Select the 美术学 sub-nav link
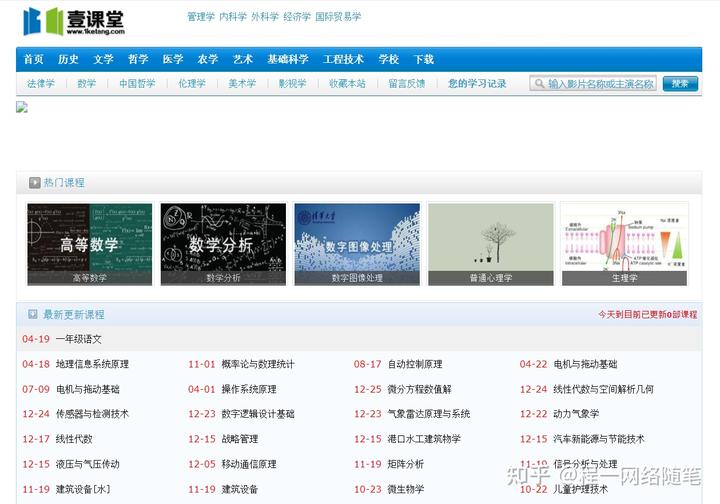Viewport: 720px width, 504px height. pos(242,84)
